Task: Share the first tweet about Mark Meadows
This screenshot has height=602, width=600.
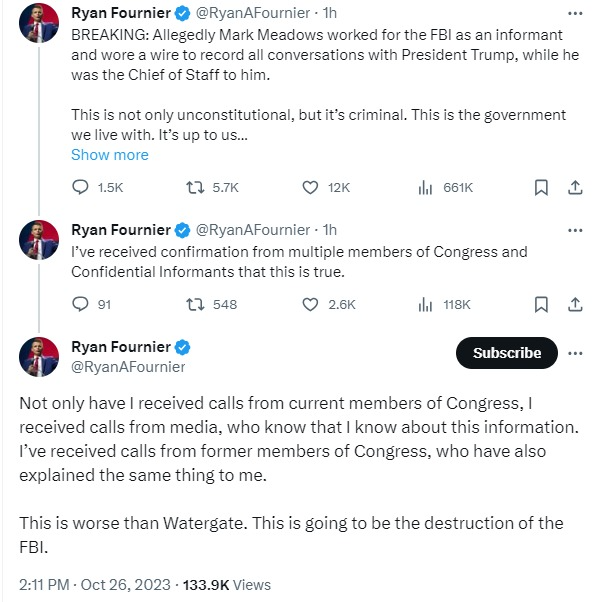Action: [x=575, y=187]
